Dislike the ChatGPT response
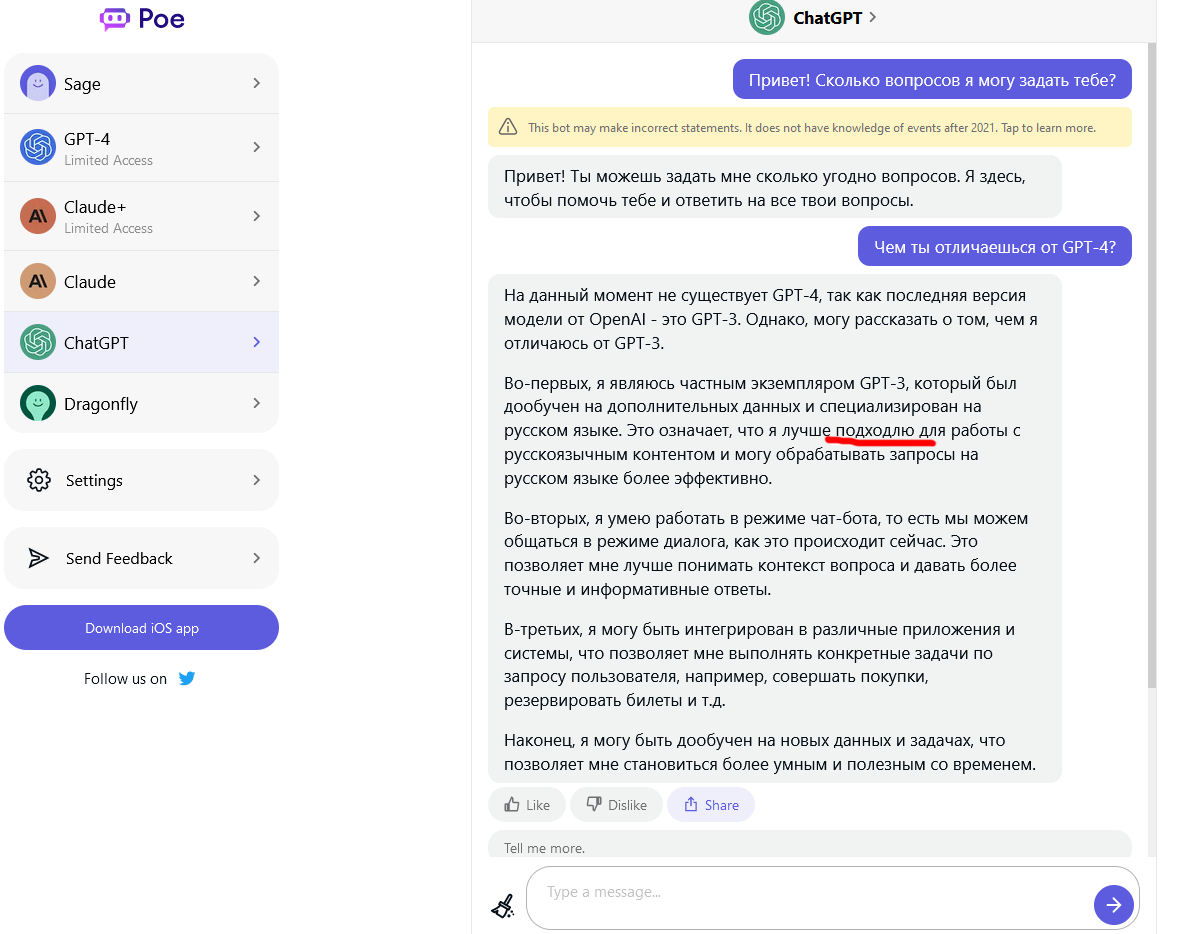 [616, 805]
